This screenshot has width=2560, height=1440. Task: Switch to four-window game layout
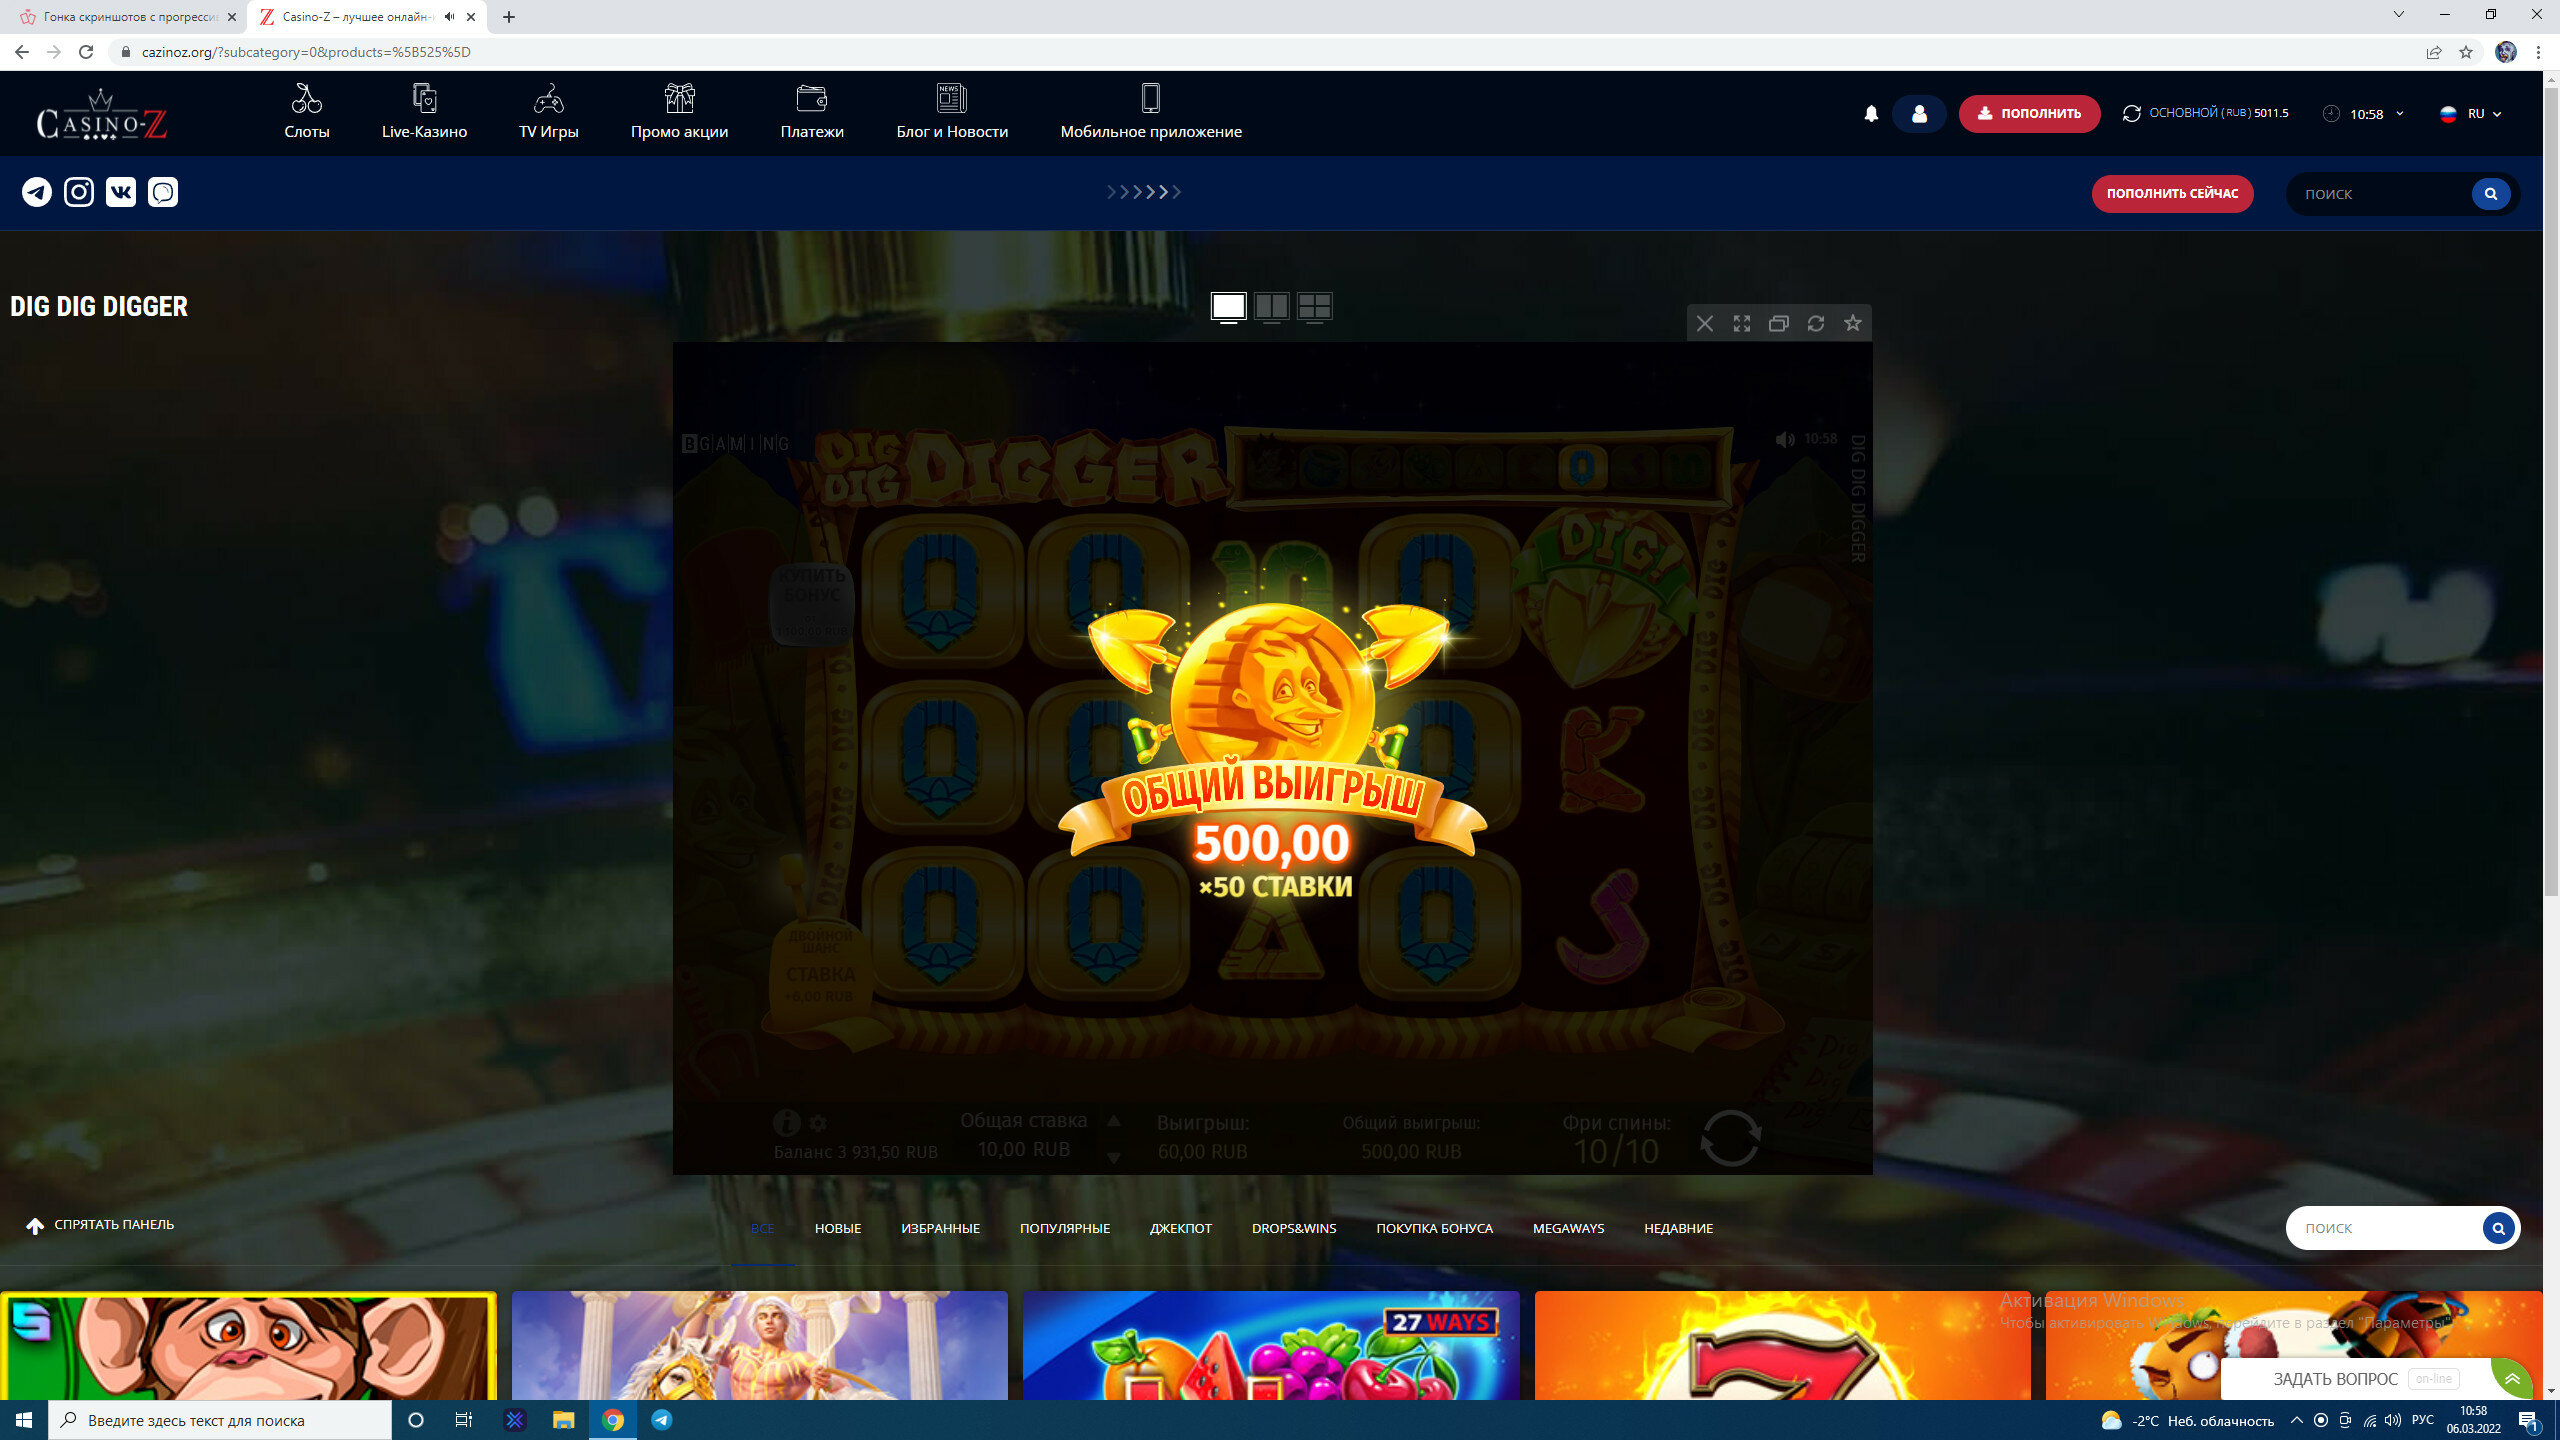tap(1314, 306)
